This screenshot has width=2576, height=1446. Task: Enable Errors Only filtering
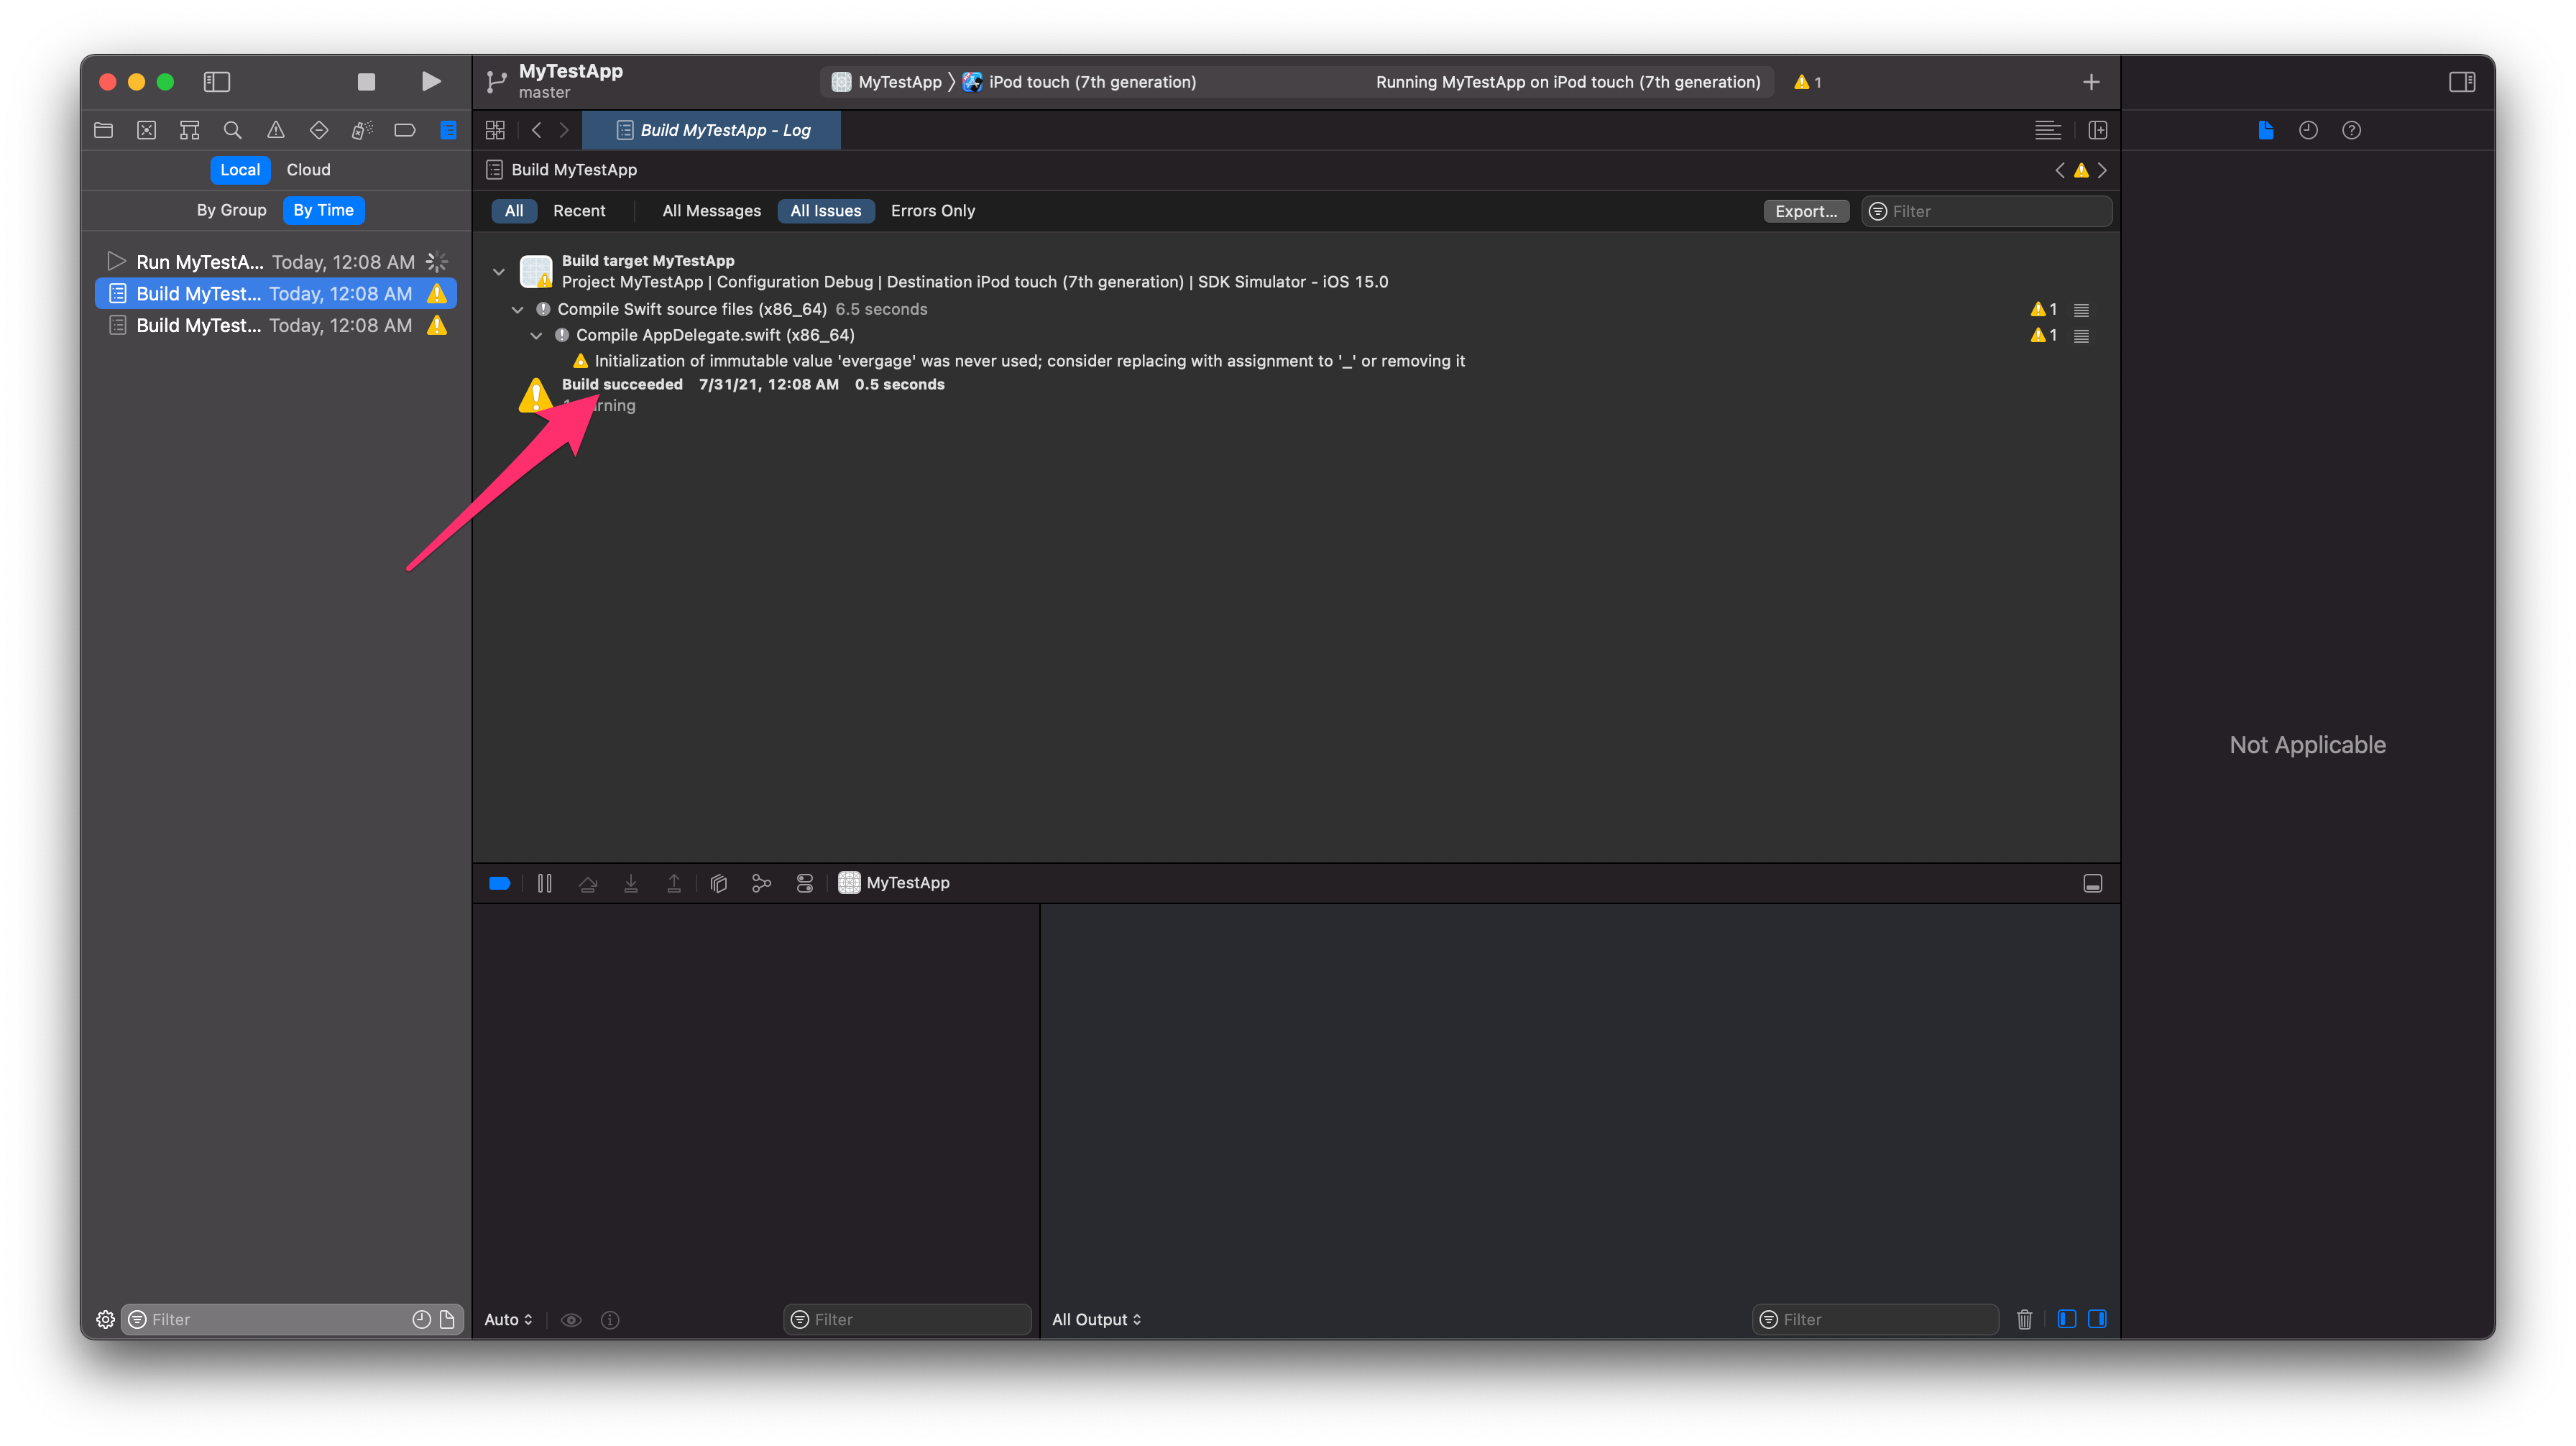[x=932, y=210]
